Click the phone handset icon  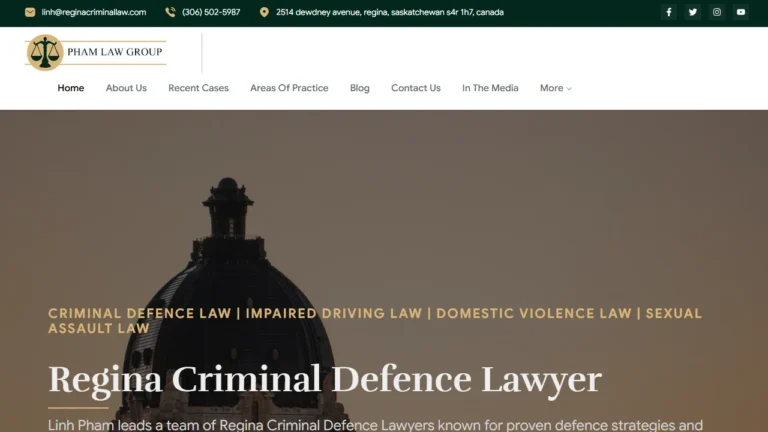170,12
